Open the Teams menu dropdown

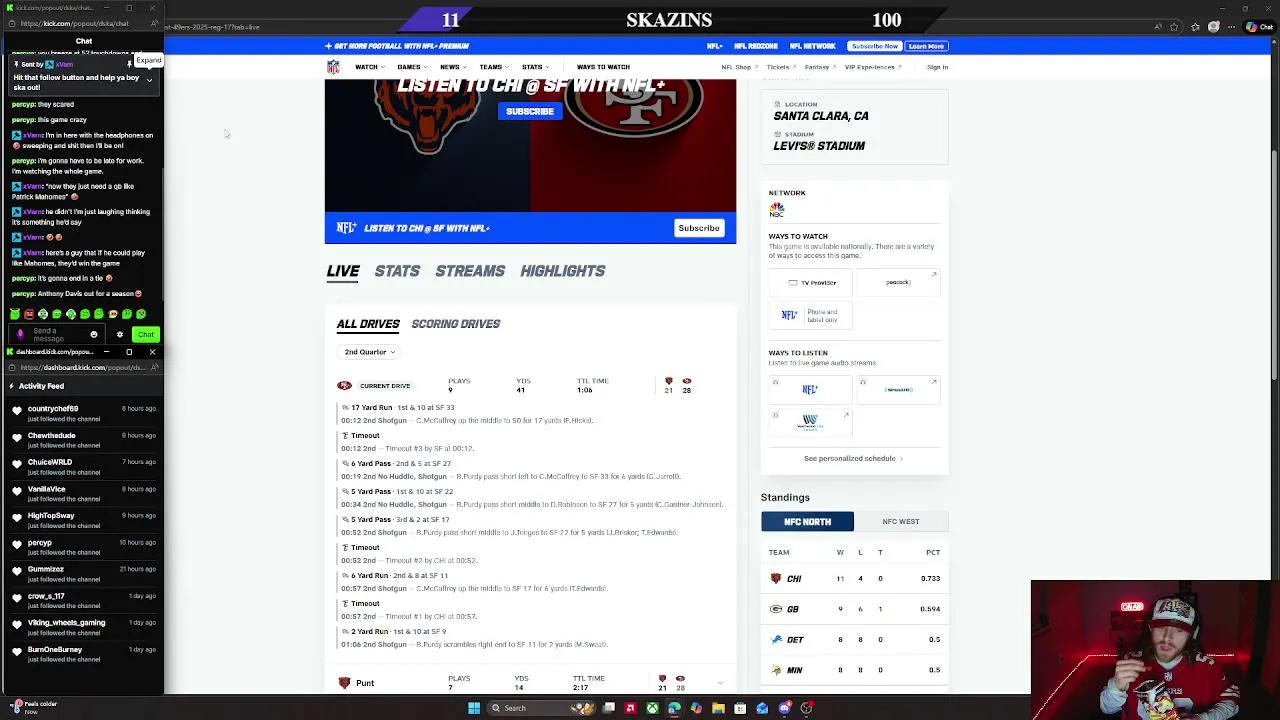493,67
